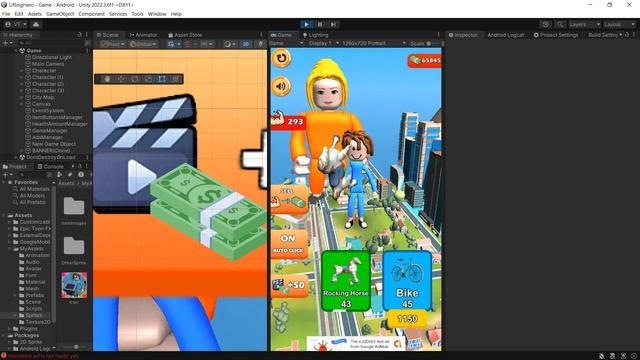This screenshot has width=640, height=360.
Task: Expand DontDestroyOnLoad scene in Hierarchy
Action: (x=16, y=157)
